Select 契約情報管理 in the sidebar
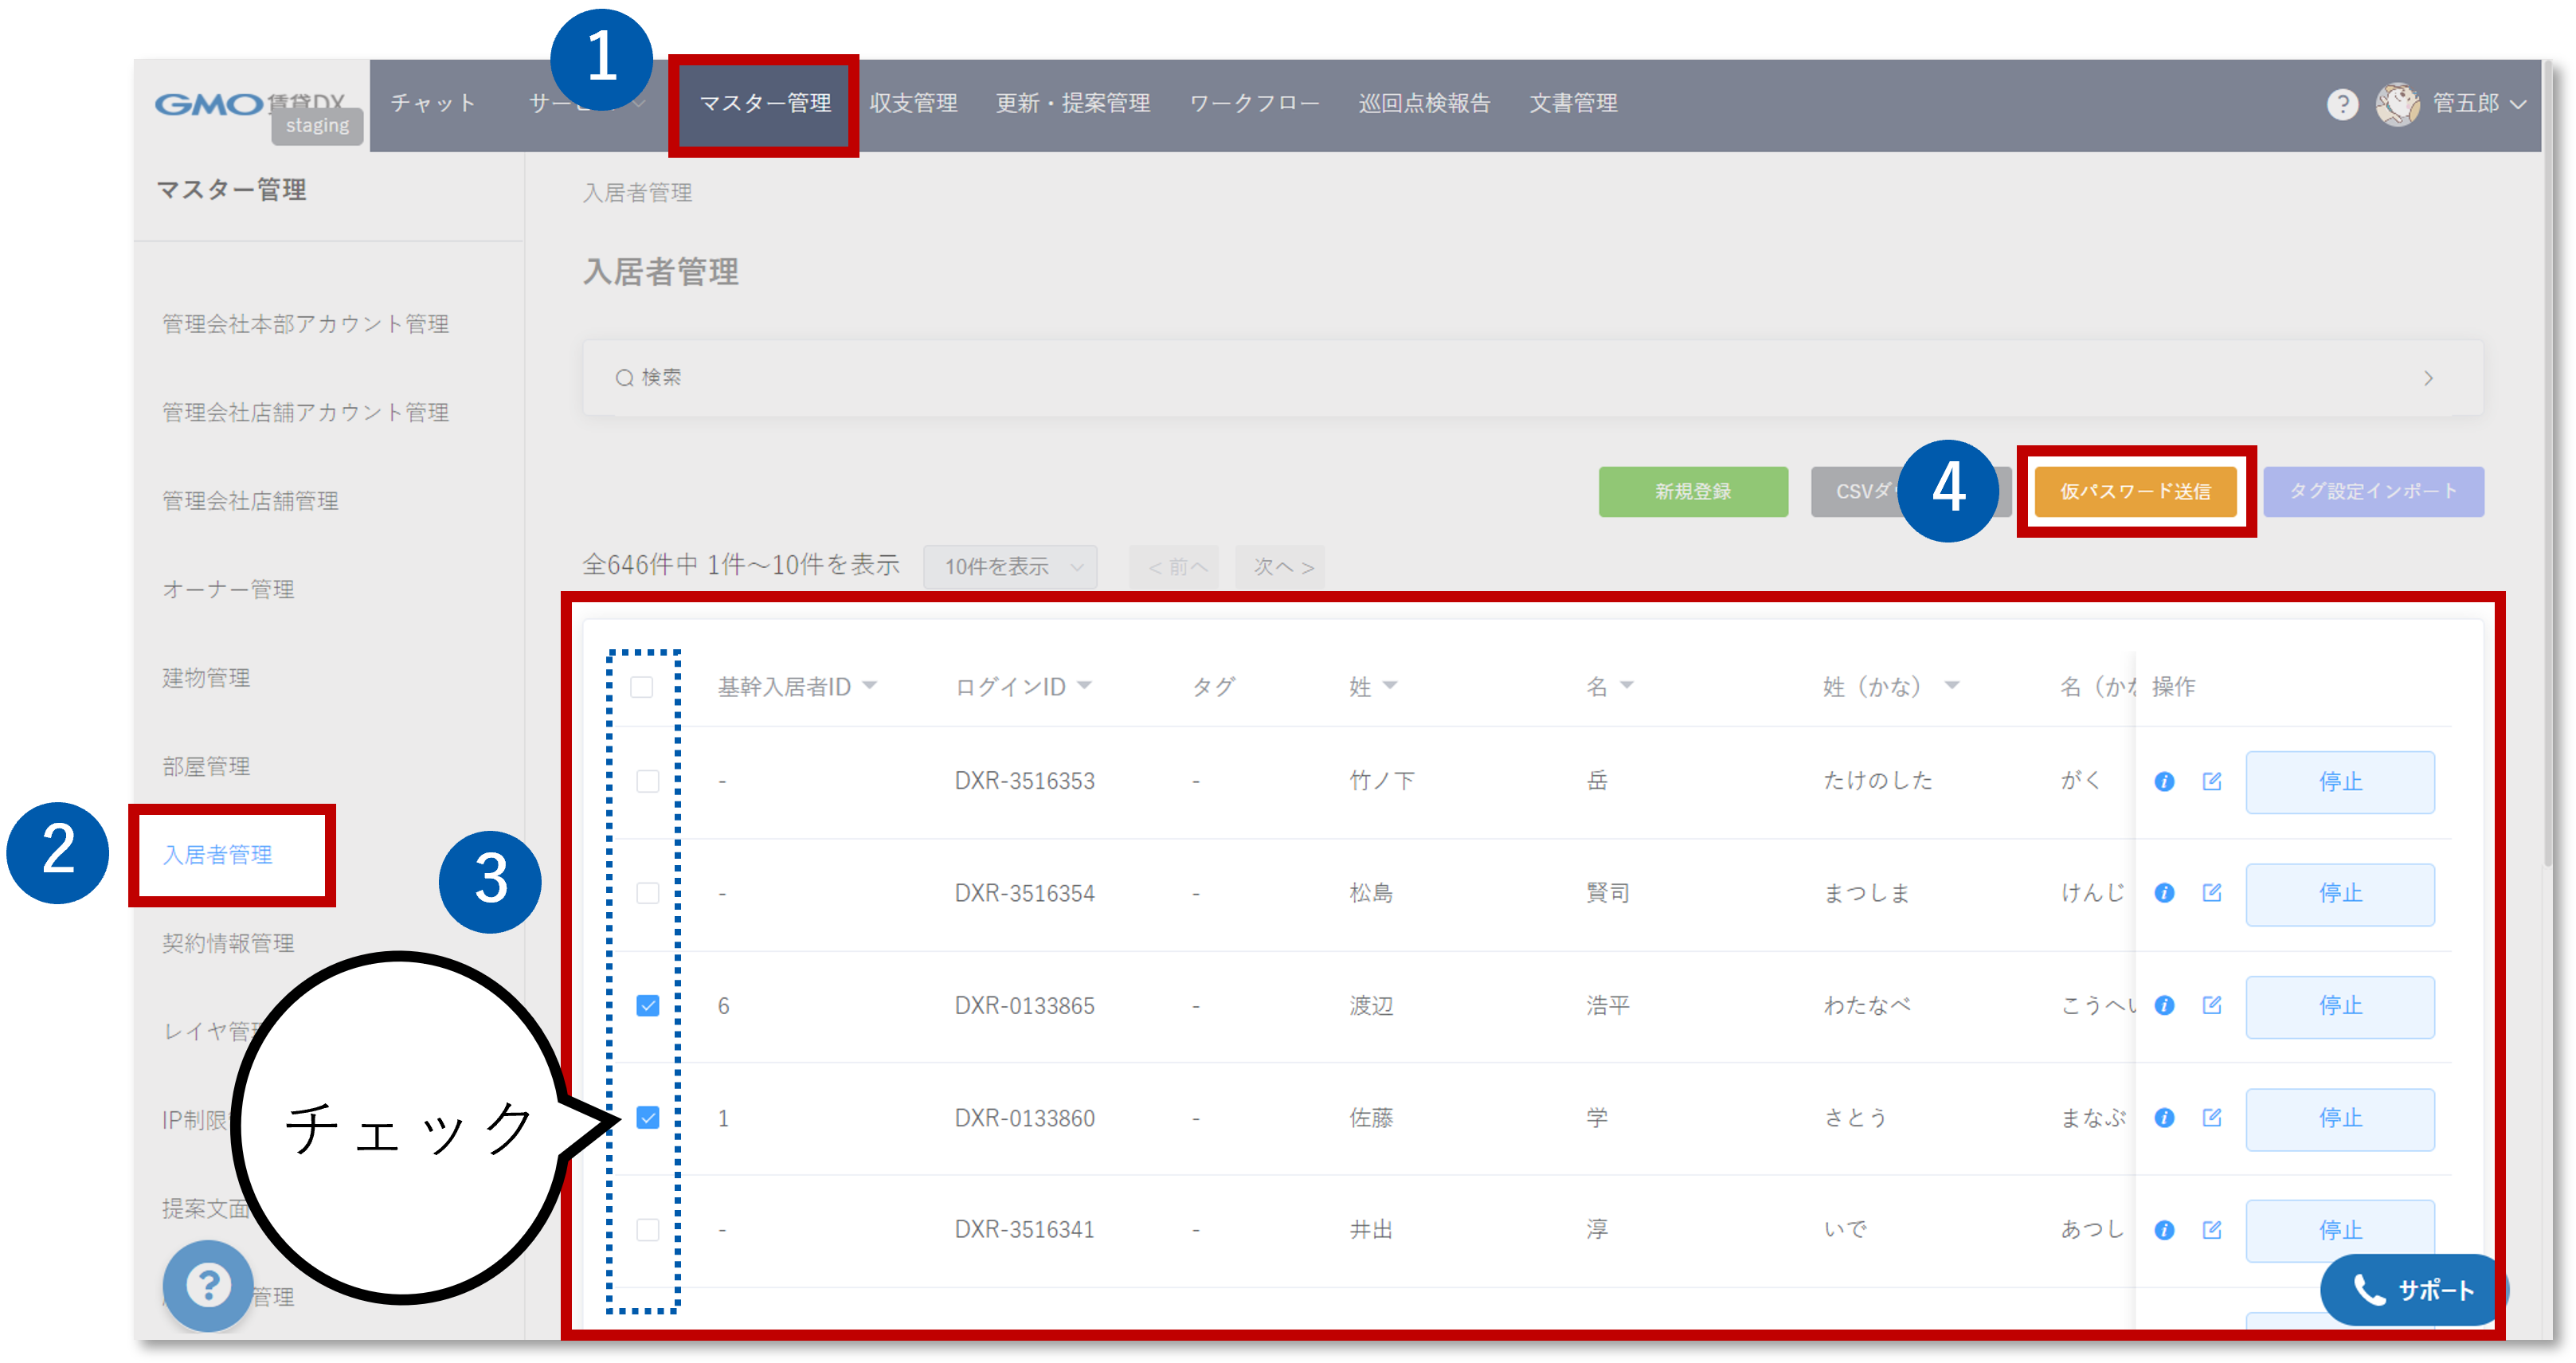The width and height of the screenshot is (2576, 1363). point(228,943)
